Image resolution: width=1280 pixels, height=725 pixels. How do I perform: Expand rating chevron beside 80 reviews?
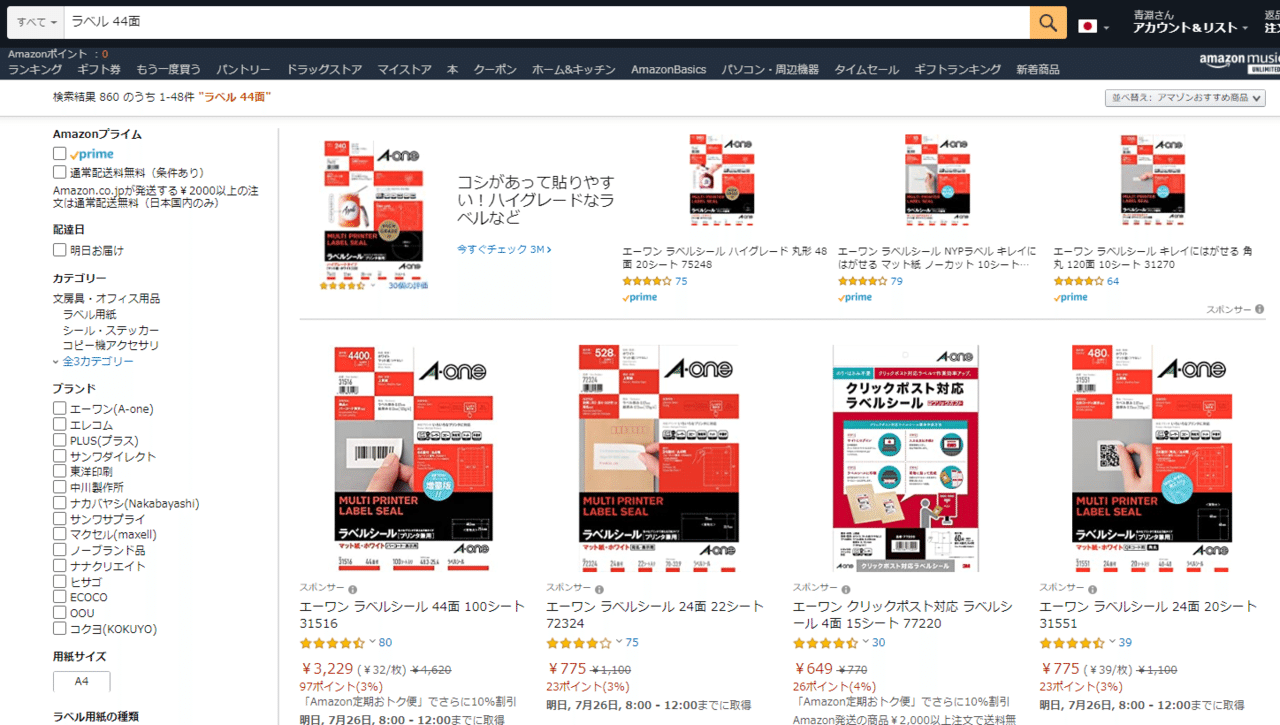(372, 642)
